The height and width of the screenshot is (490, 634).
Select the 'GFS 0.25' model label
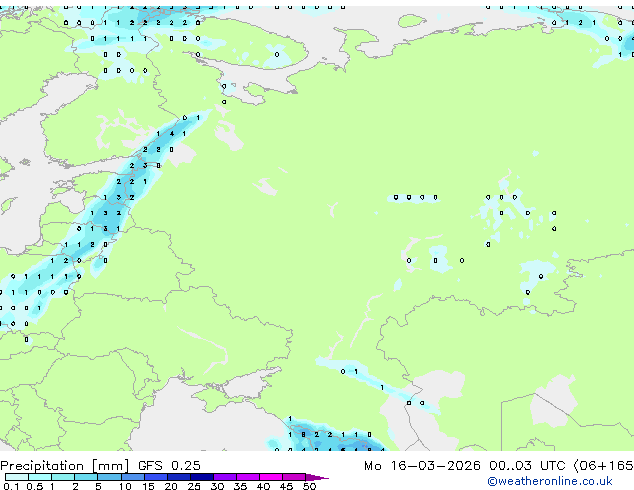(169, 466)
